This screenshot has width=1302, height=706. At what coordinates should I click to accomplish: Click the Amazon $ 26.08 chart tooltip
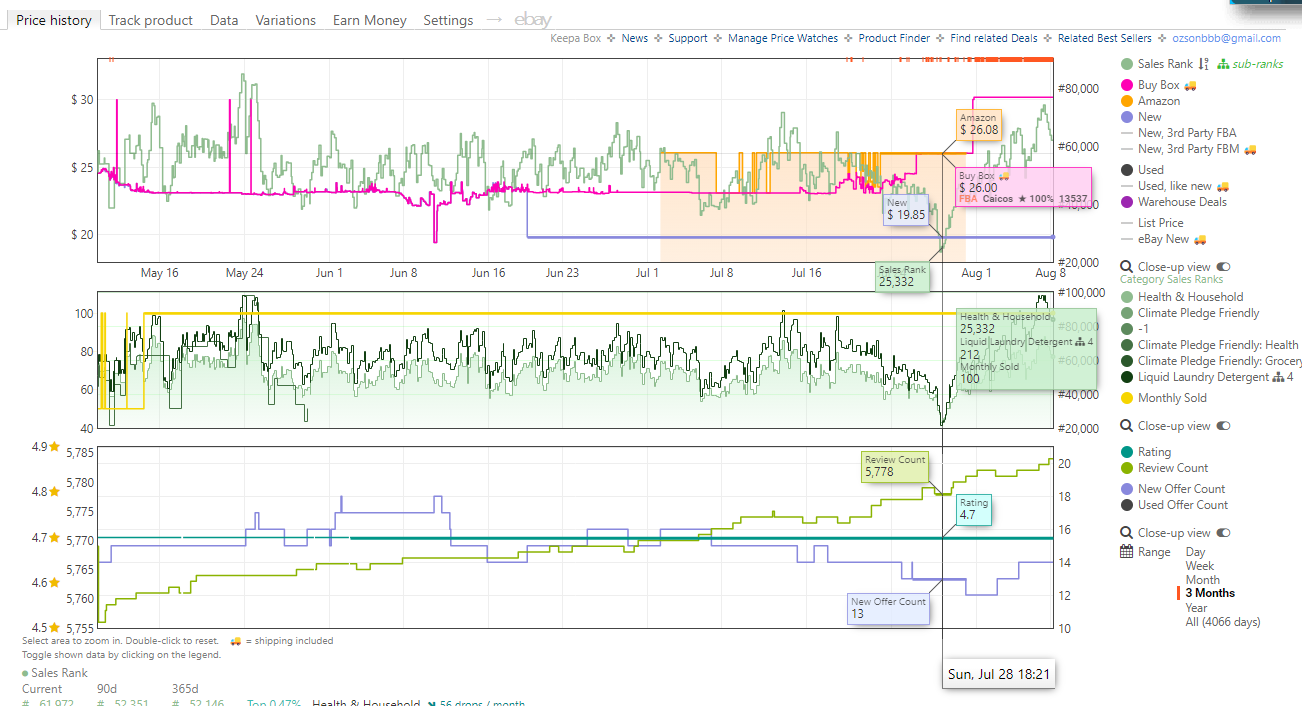[979, 124]
